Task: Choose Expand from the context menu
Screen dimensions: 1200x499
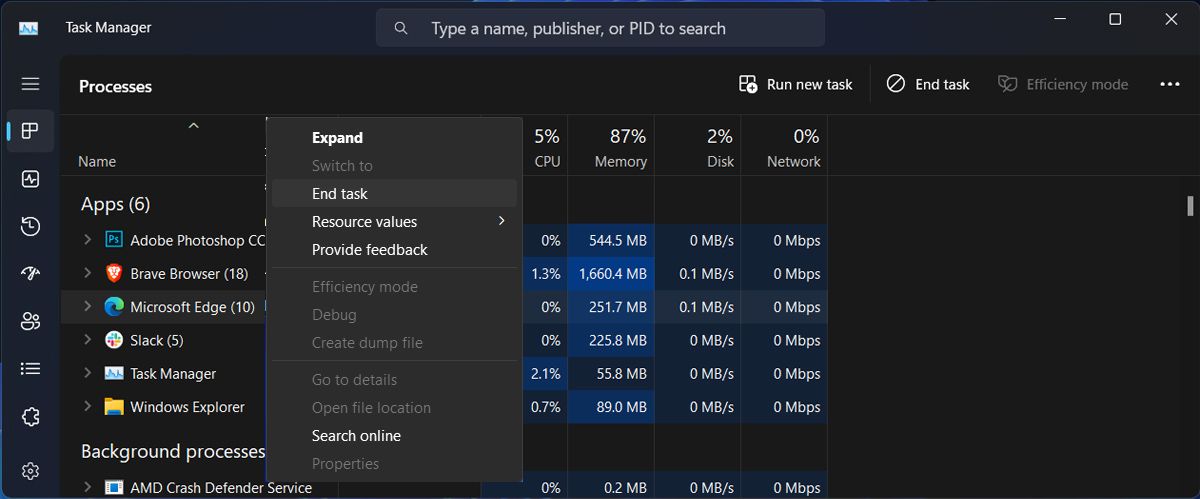Action: 394,138
